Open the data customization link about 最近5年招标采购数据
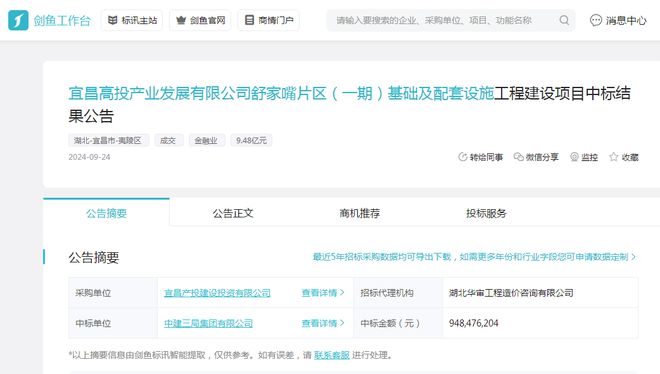This screenshot has height=374, width=660. coord(474,257)
